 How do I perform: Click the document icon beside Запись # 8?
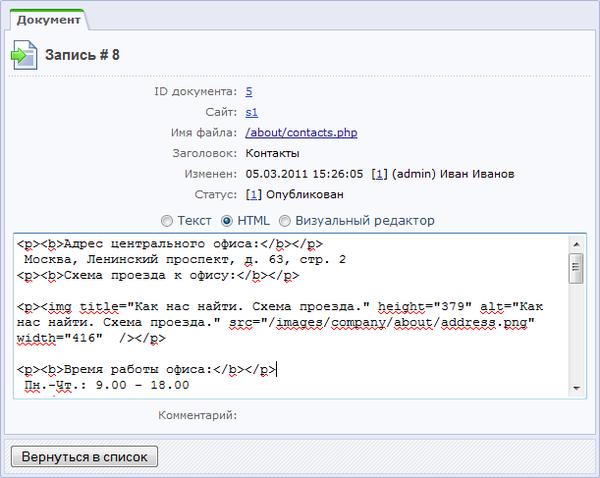(x=24, y=55)
